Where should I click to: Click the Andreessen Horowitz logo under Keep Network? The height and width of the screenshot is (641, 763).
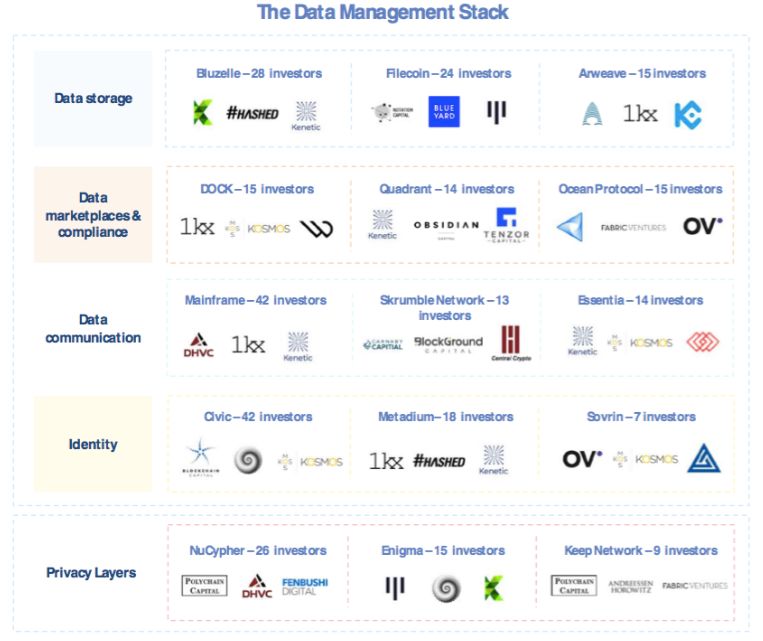pyautogui.click(x=631, y=586)
